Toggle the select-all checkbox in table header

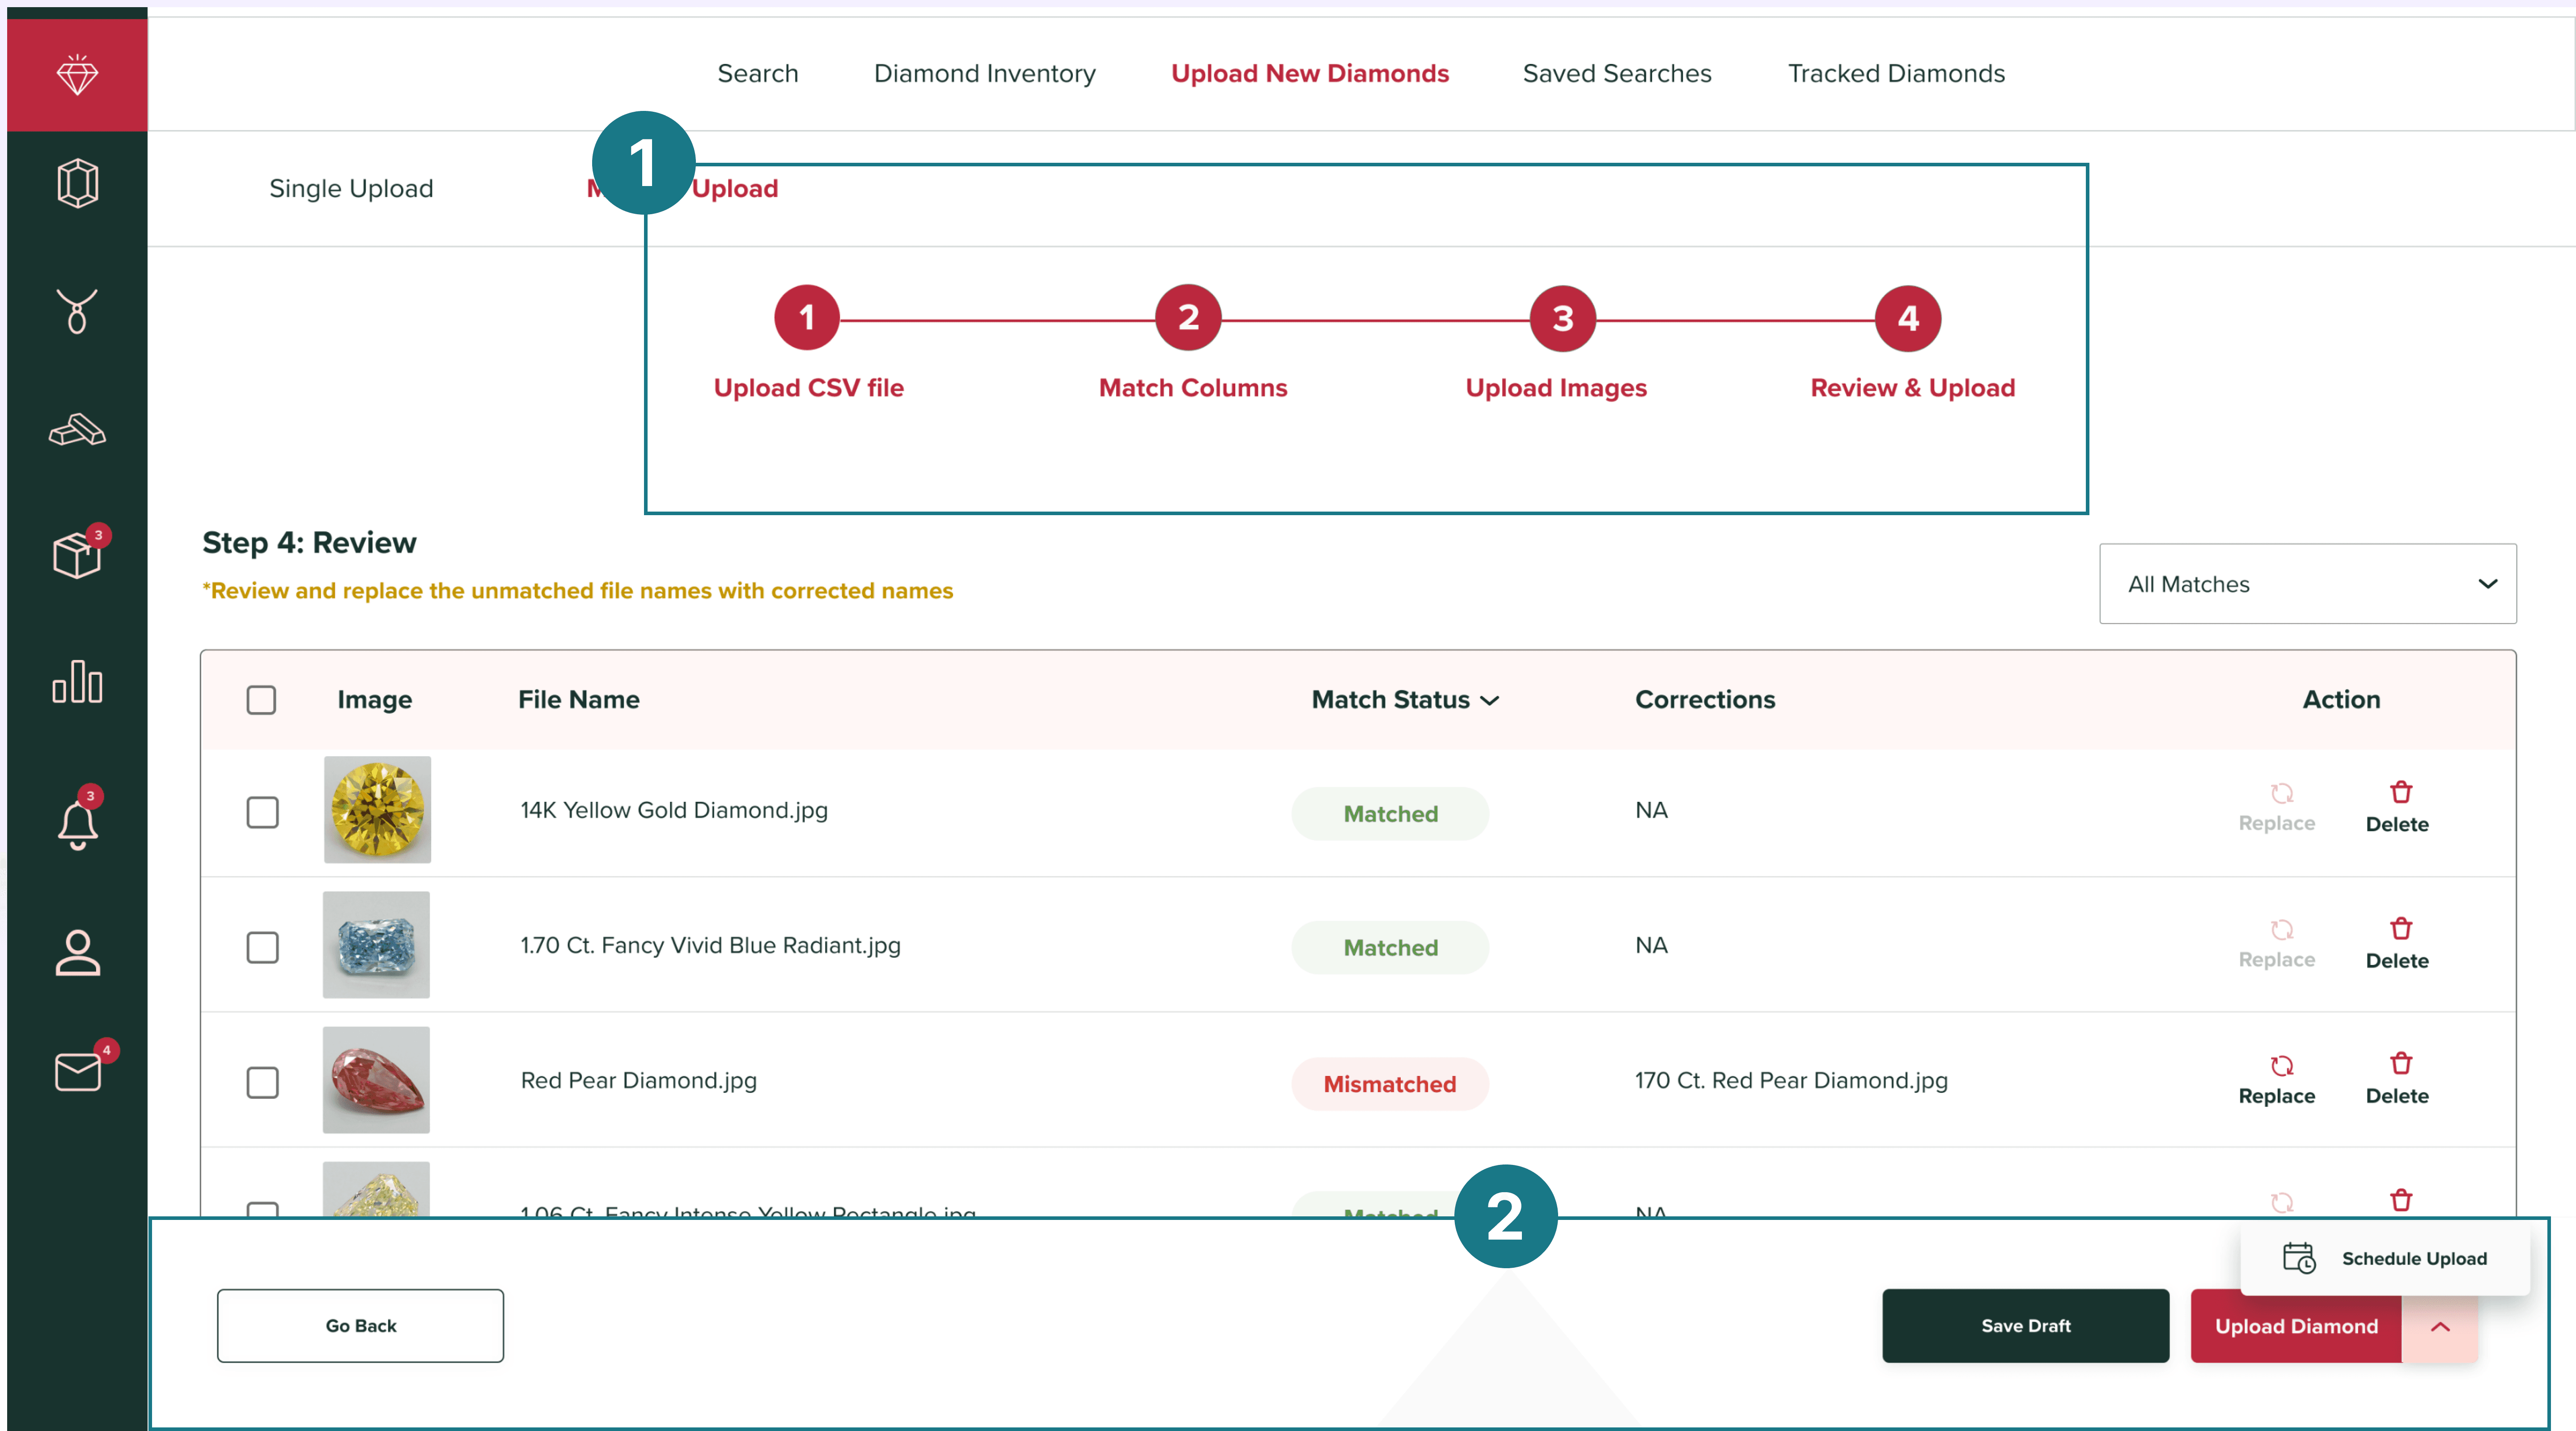(261, 700)
